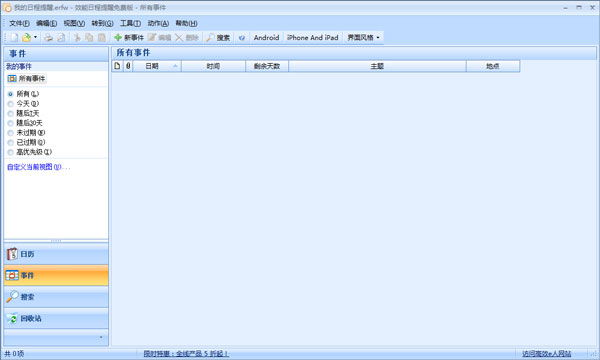Sort by the 地点 column header
Viewport: 600px width, 360px height.
tap(493, 66)
